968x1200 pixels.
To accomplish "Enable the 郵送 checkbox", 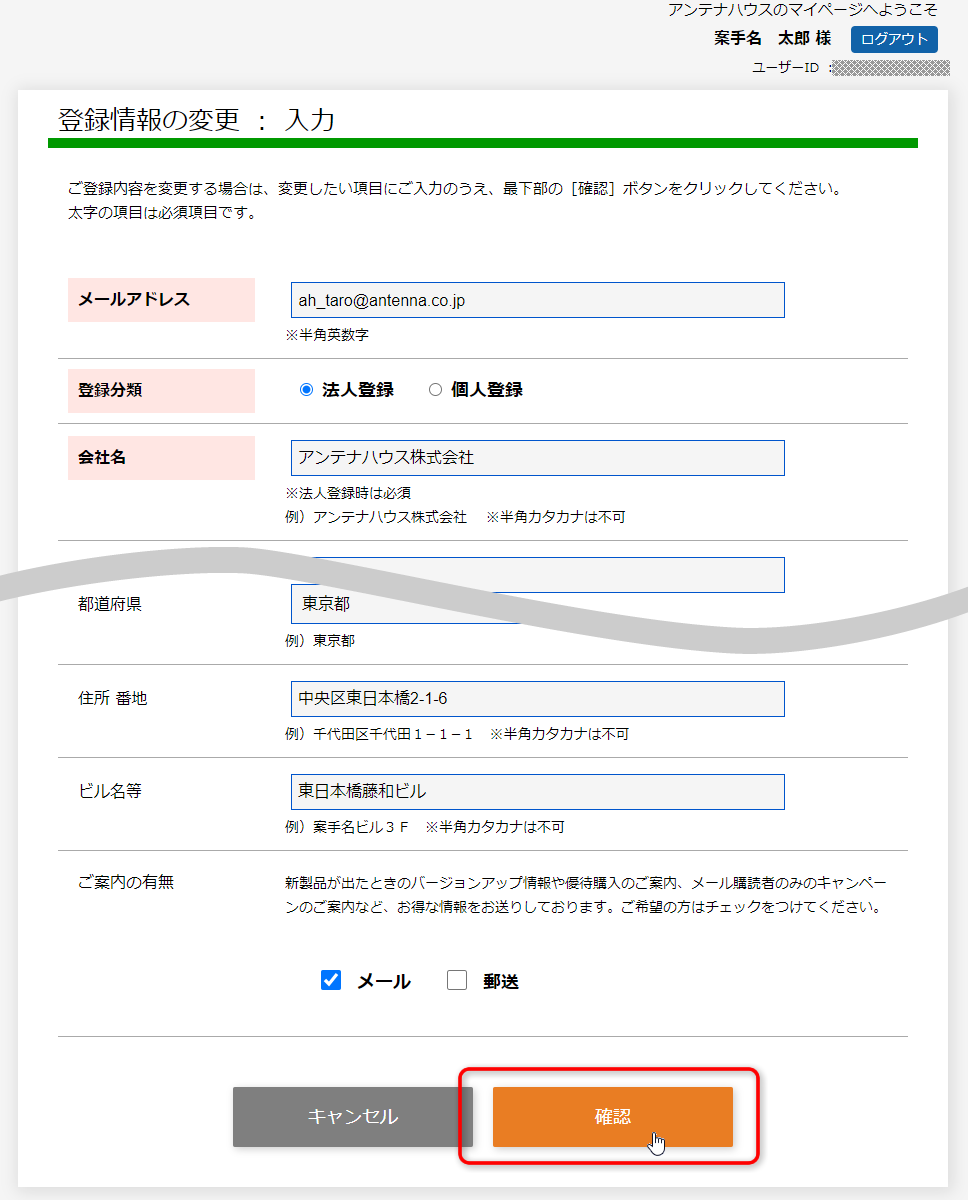I will click(x=457, y=981).
